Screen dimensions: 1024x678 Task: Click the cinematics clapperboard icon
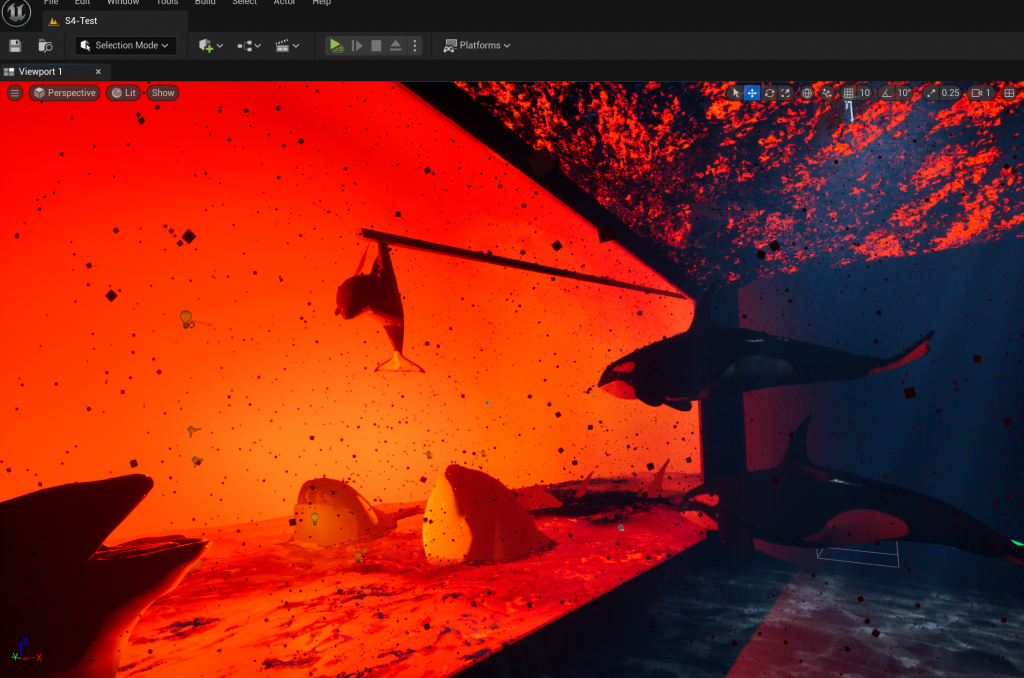(x=282, y=45)
